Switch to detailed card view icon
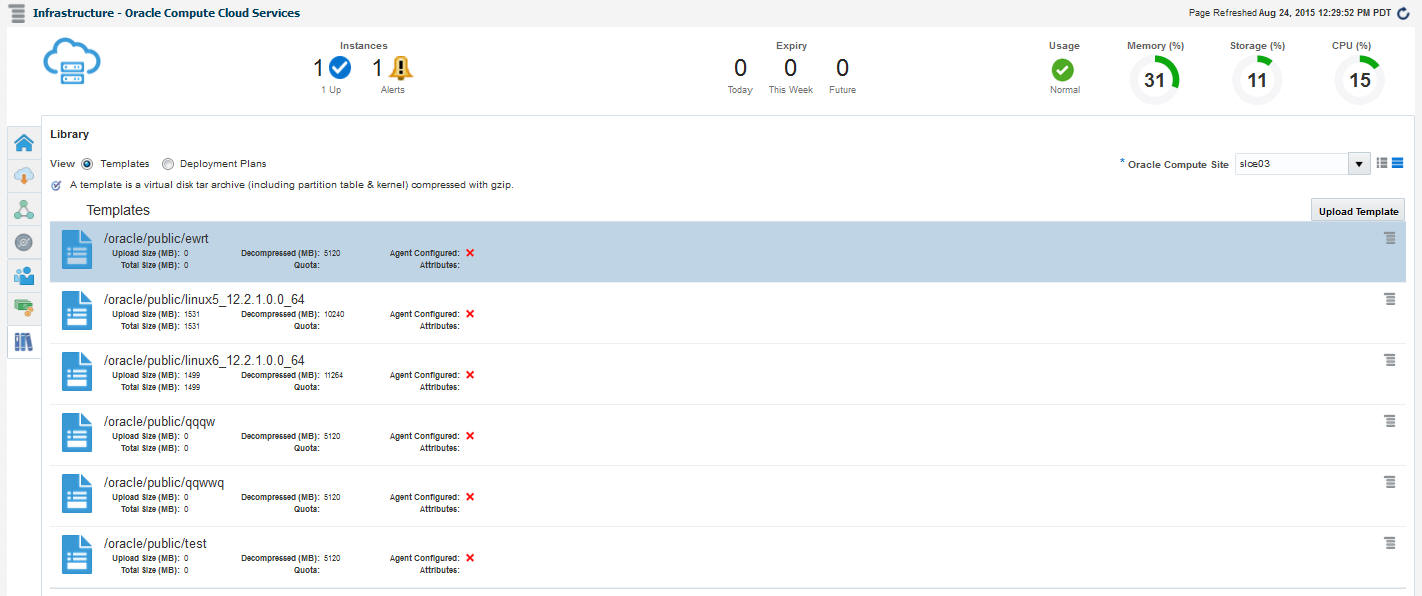1422x596 pixels. (x=1398, y=163)
